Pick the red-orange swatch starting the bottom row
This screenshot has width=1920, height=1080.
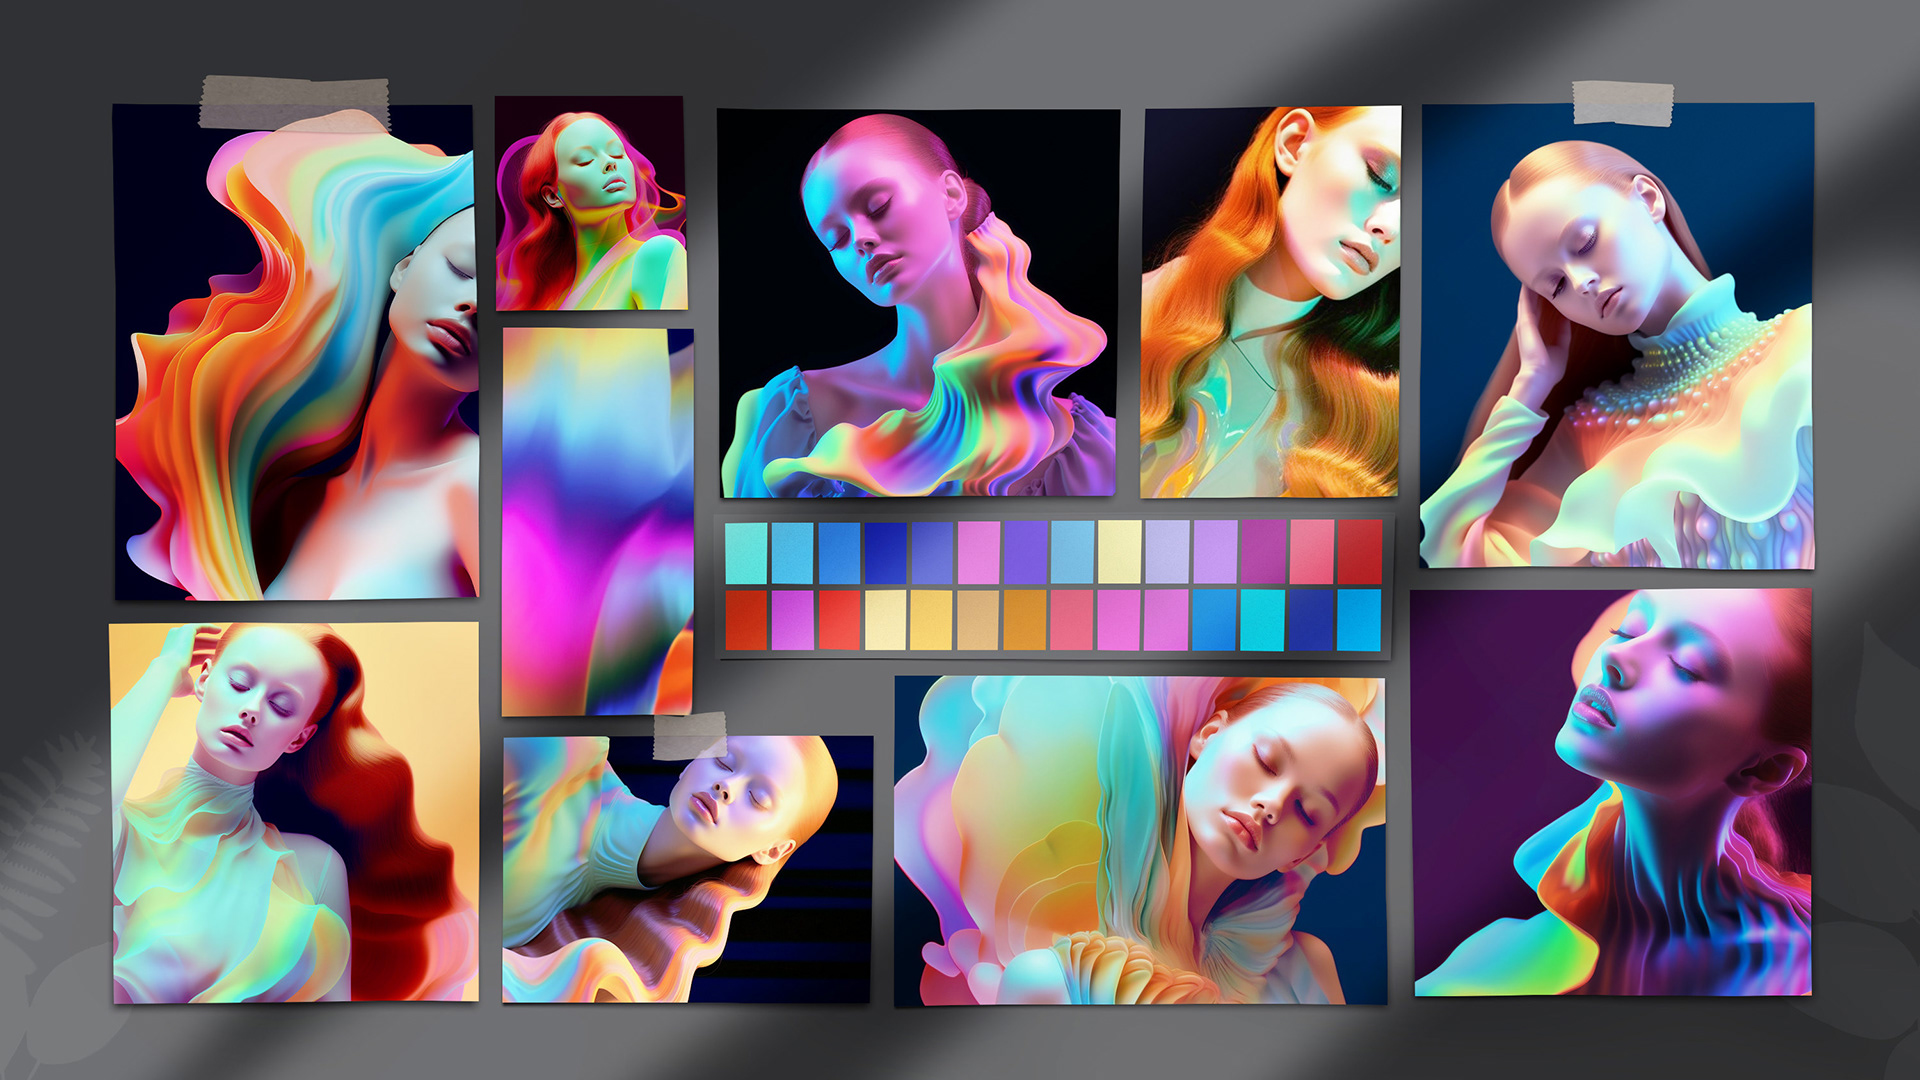click(x=746, y=620)
